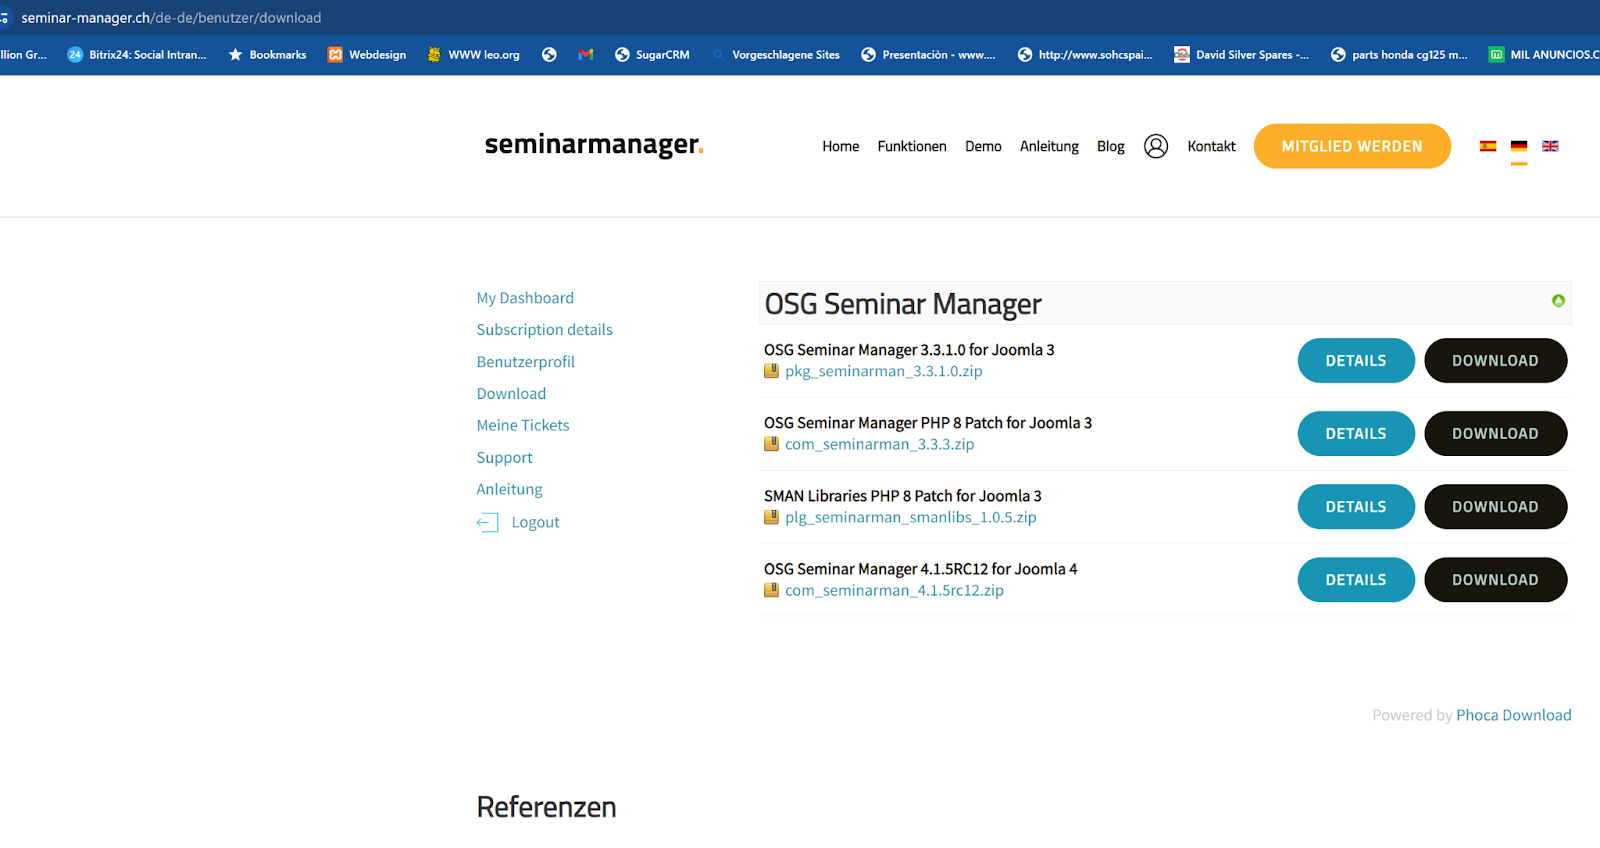Screen dimensions: 1600x848
Task: Switch site language to English flag
Action: click(1550, 146)
